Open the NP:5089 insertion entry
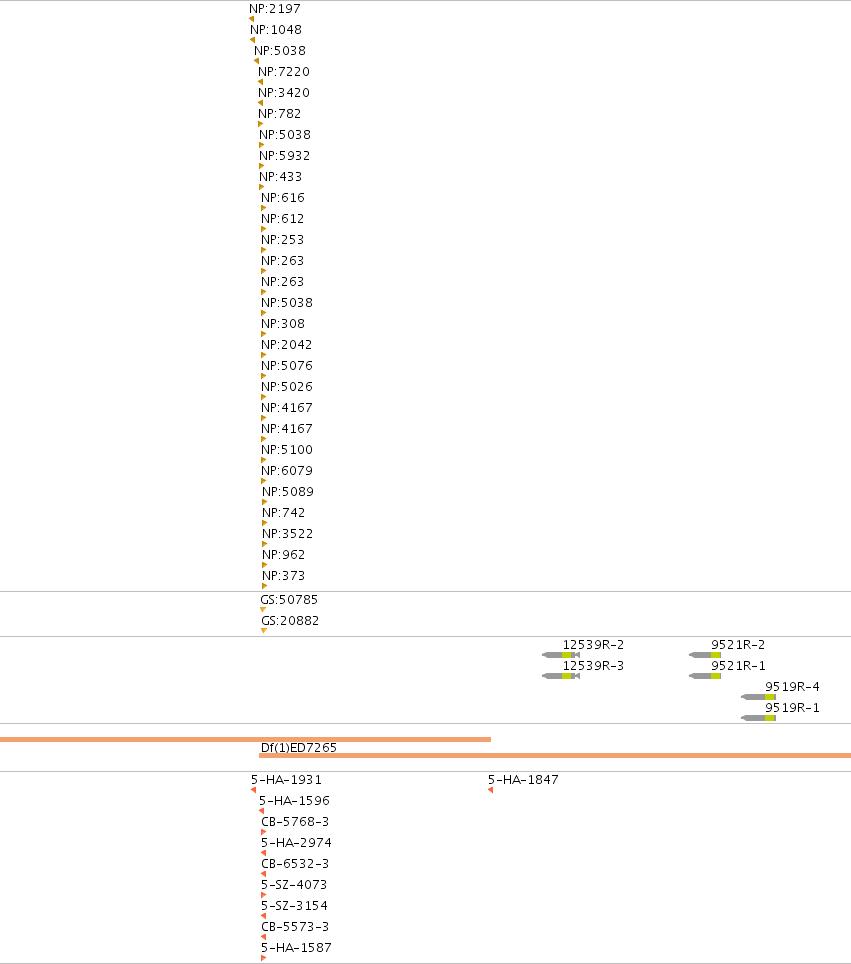 (x=288, y=491)
